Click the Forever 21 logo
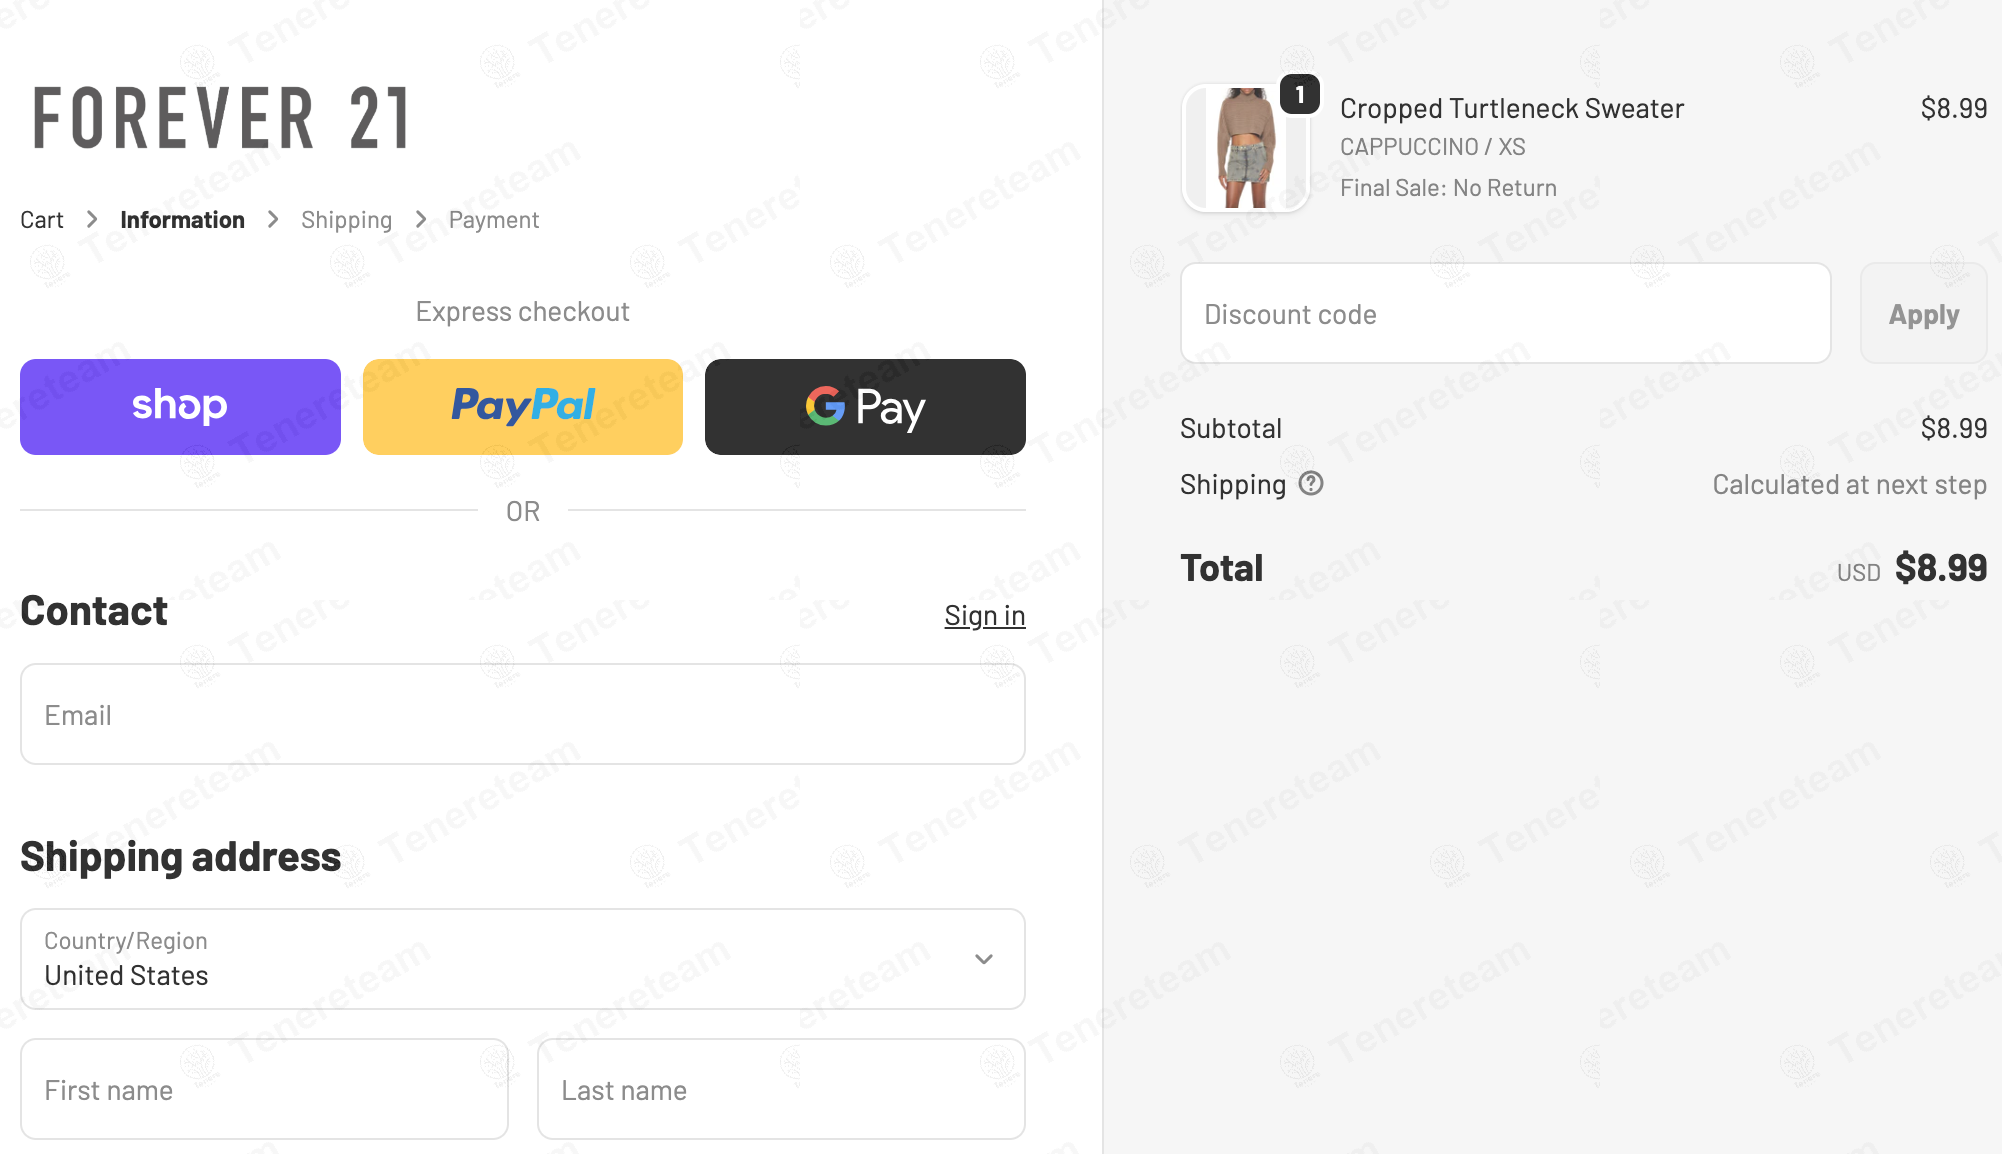Viewport: 2002px width, 1154px height. pyautogui.click(x=221, y=118)
